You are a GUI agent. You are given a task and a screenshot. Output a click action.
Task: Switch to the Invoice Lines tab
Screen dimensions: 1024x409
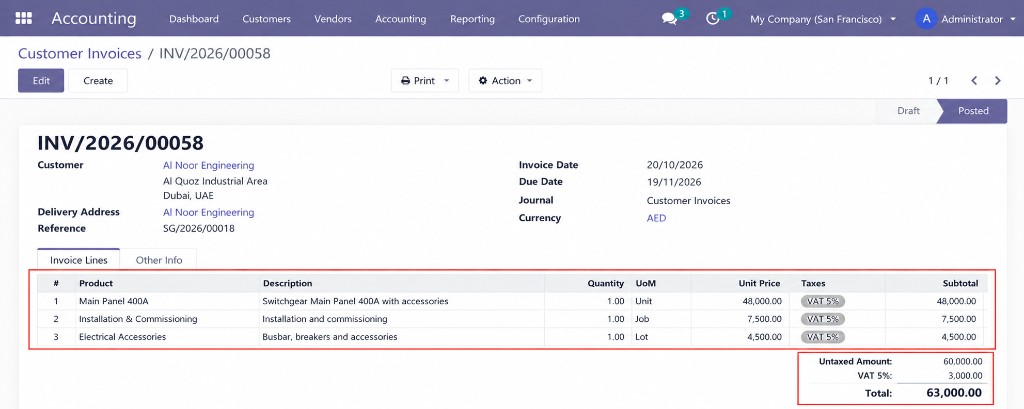78,259
